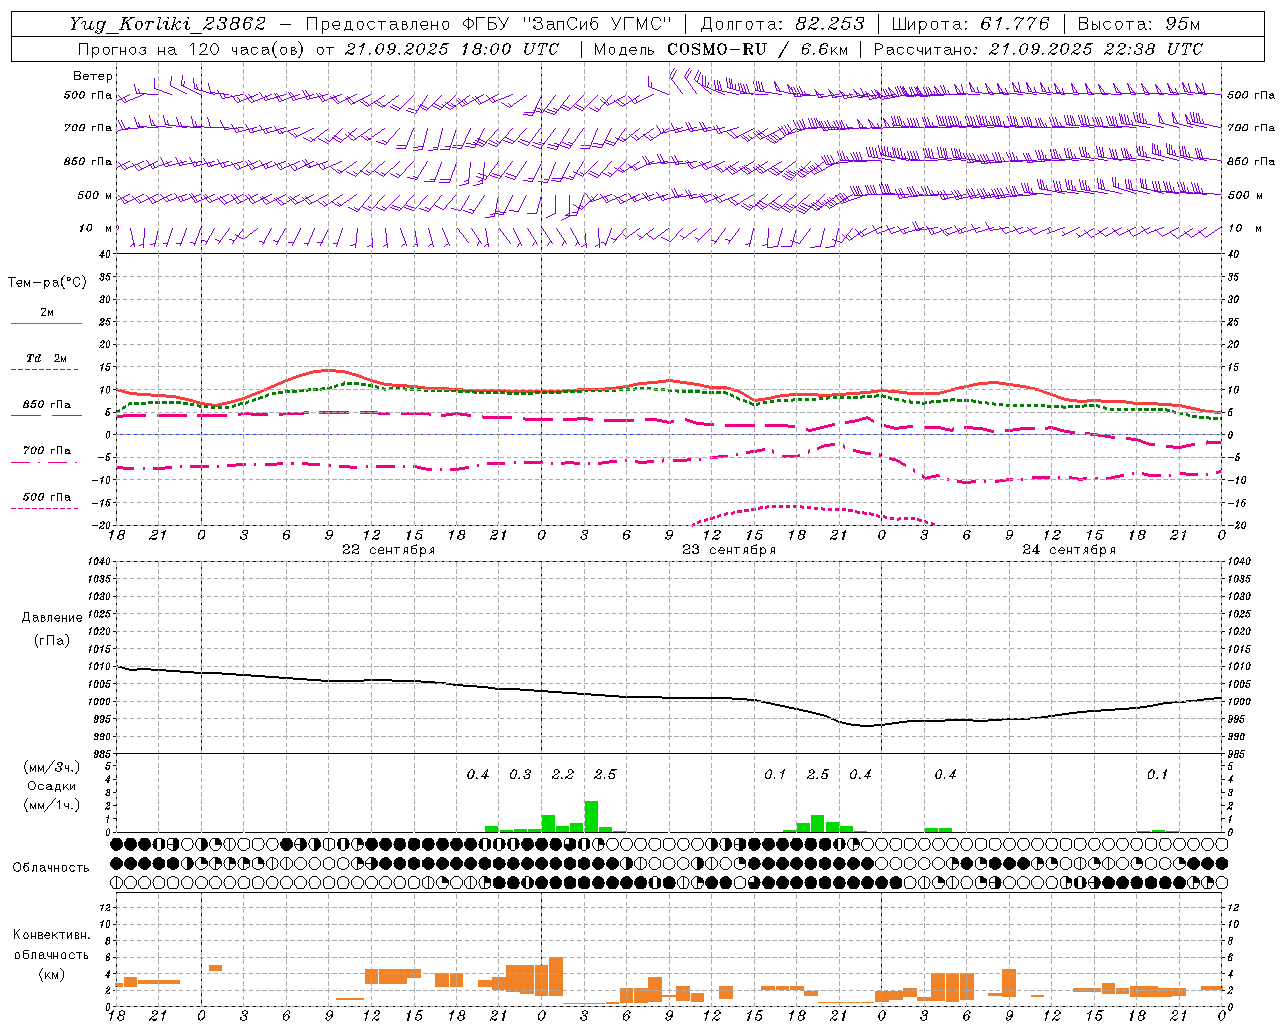Click the 2.2 precipitation amount
The height and width of the screenshot is (1024, 1280).
tap(563, 775)
